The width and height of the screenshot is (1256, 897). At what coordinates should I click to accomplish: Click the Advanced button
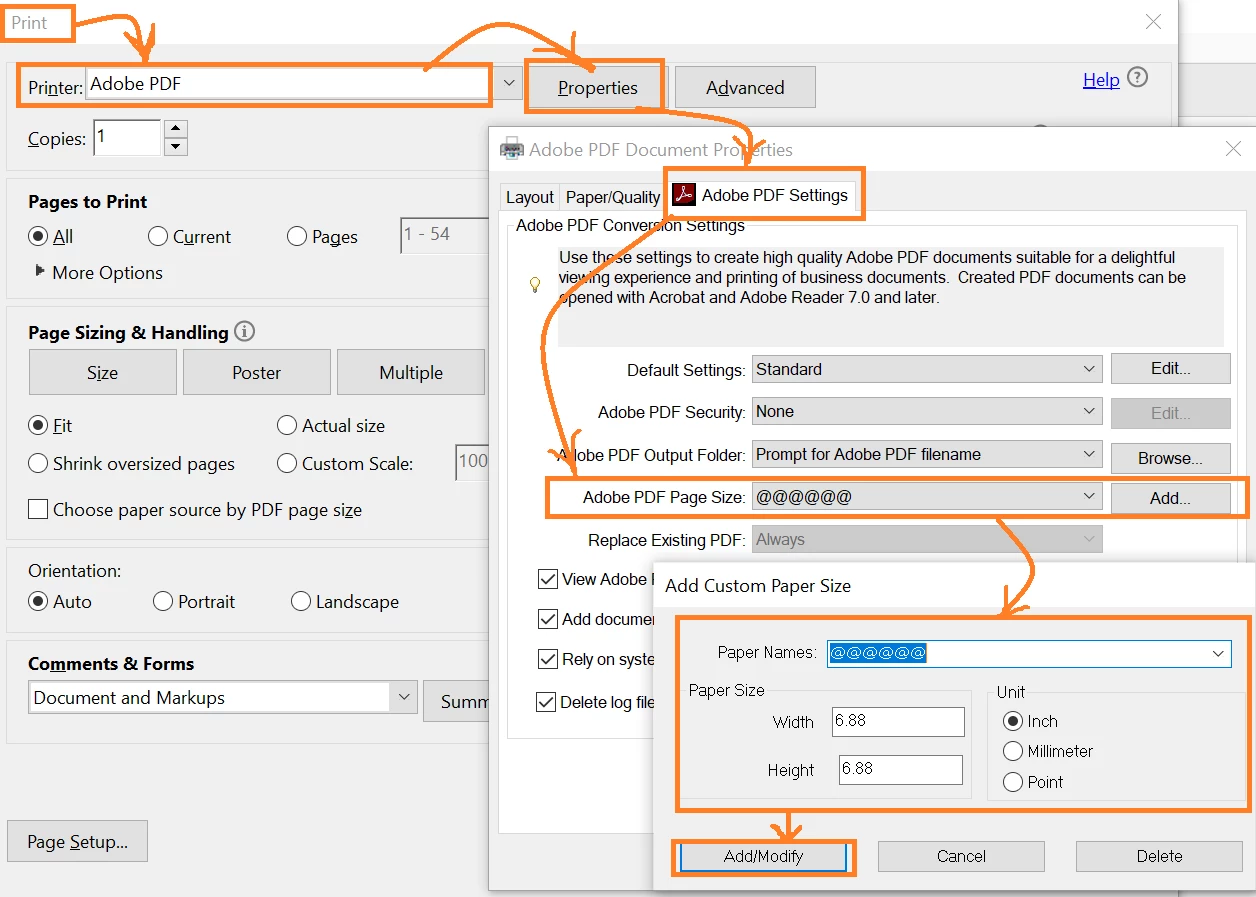[745, 87]
